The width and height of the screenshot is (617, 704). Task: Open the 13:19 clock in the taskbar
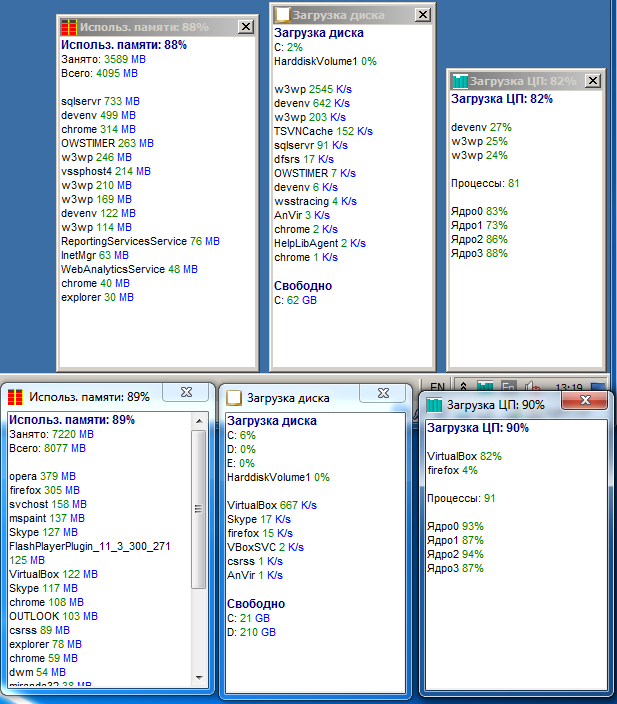568,386
